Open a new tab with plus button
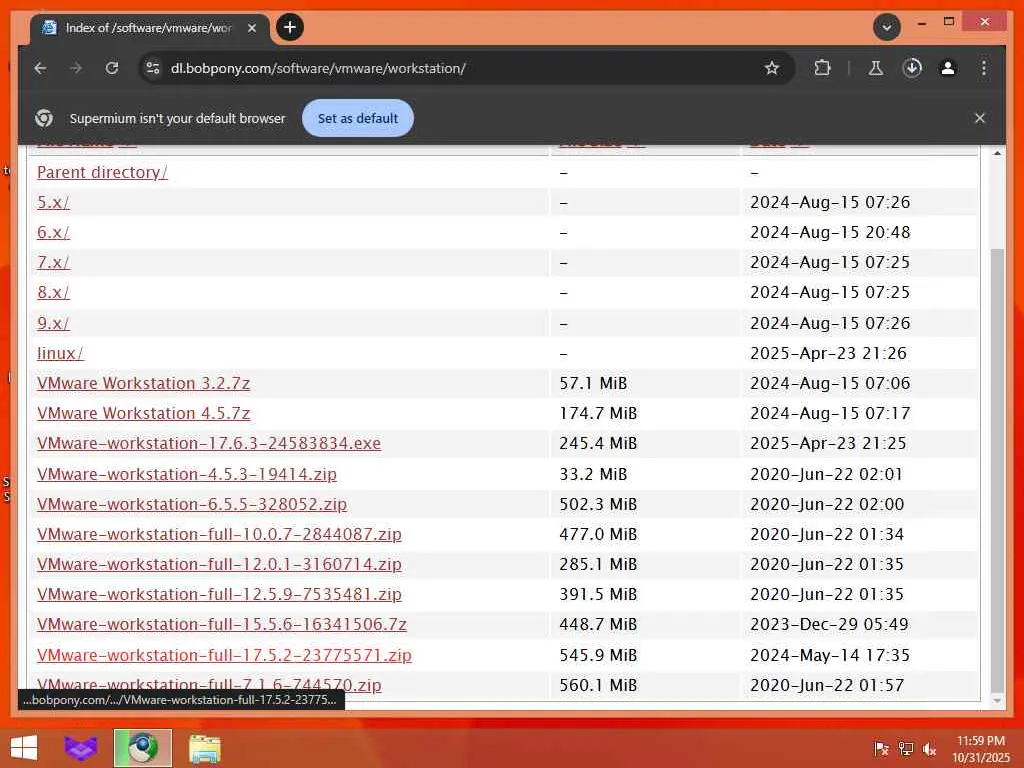1024x768 pixels. click(290, 27)
